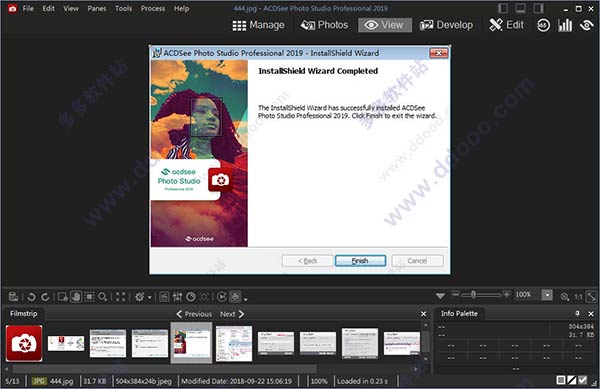Toggle the black-white diagonal icon in status bar

(x=572, y=380)
